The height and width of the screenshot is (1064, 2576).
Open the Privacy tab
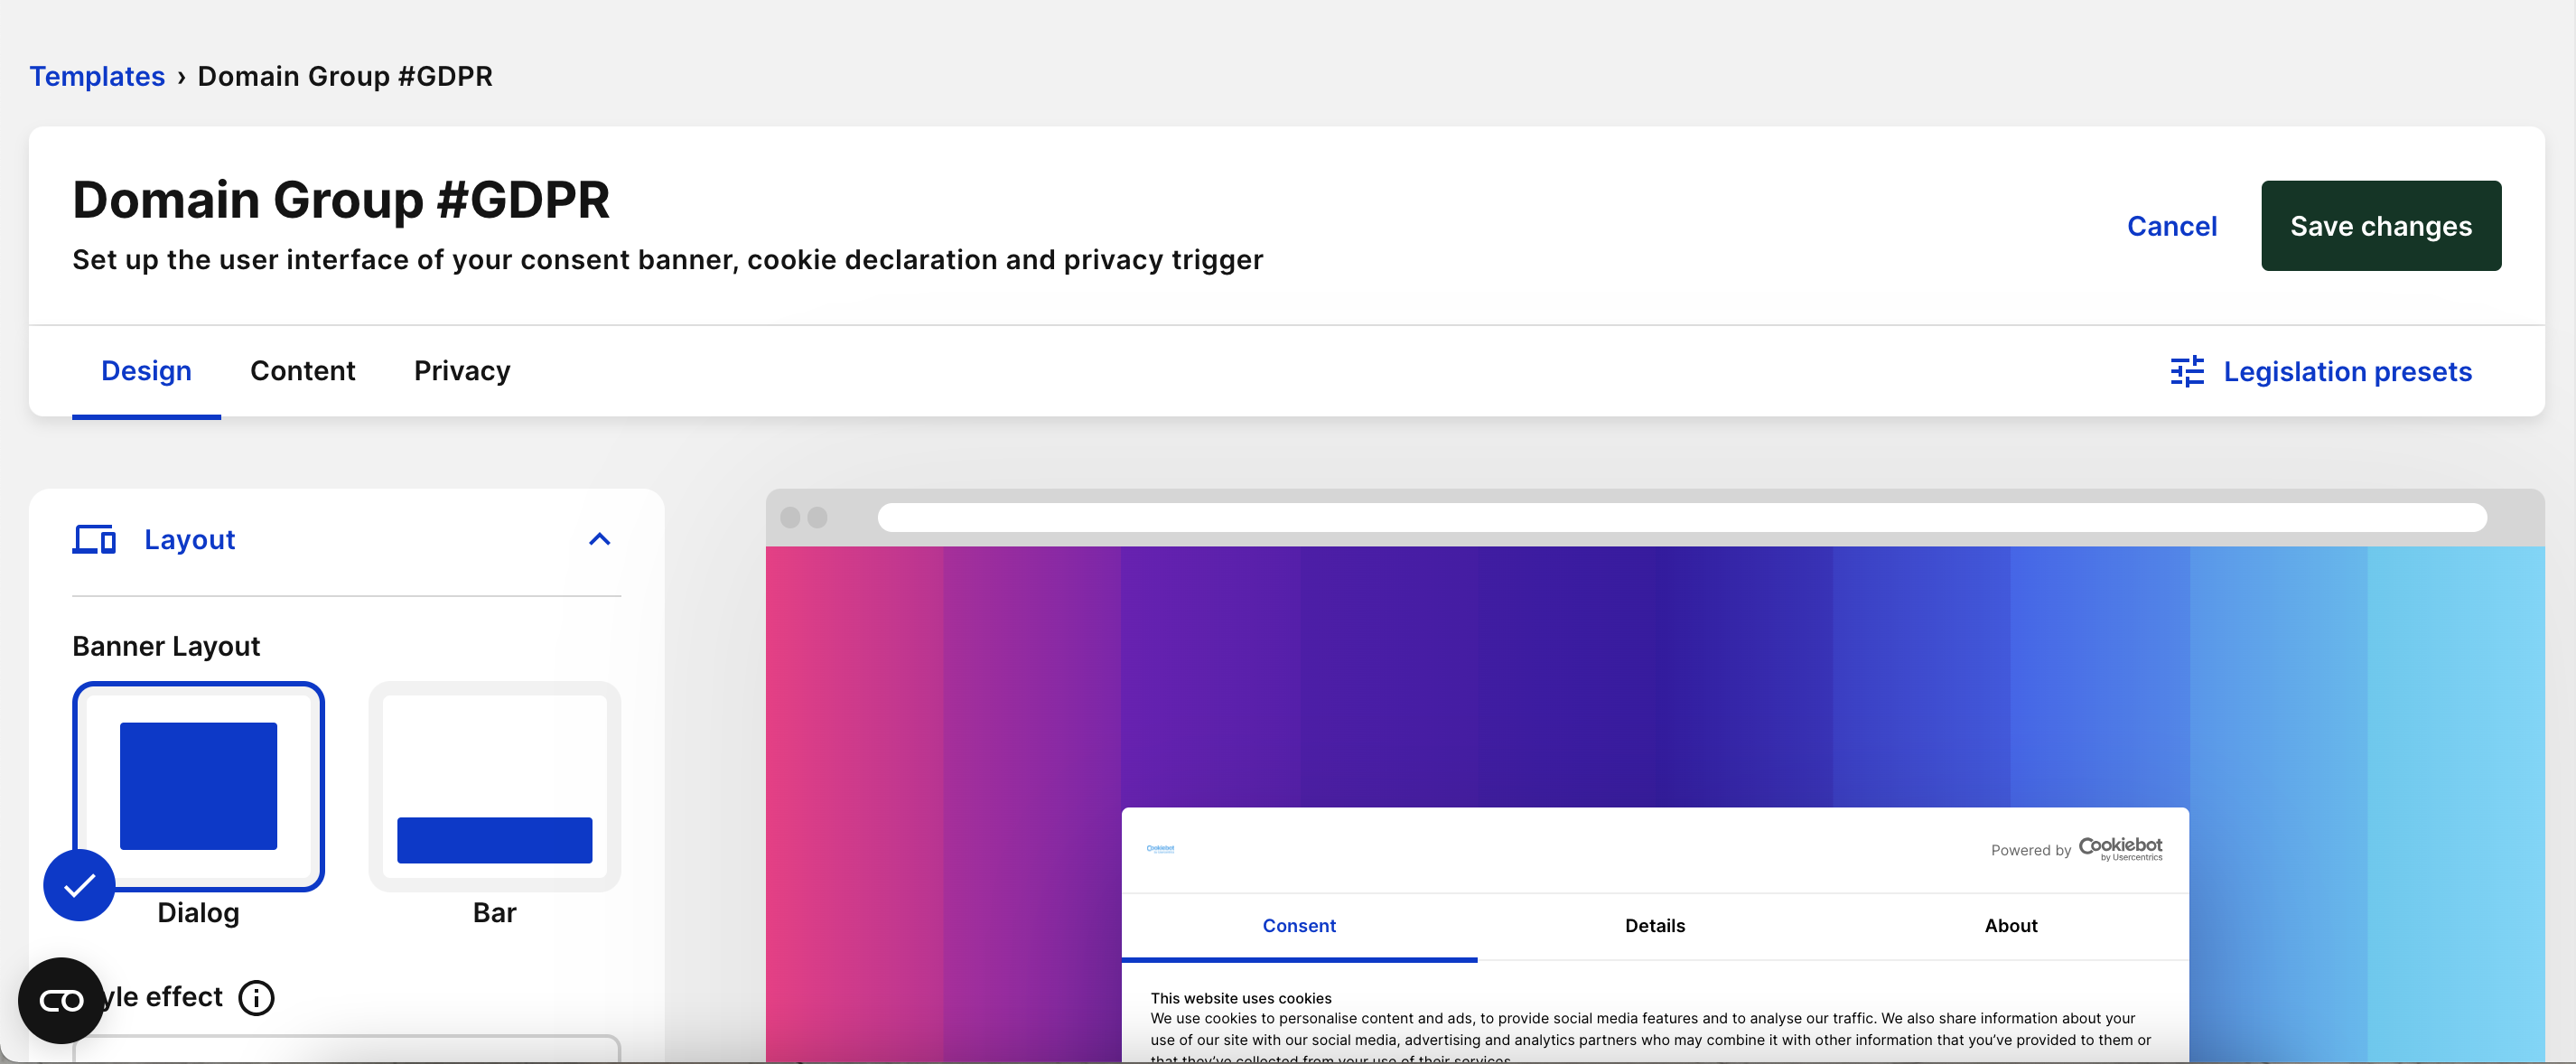pos(462,371)
